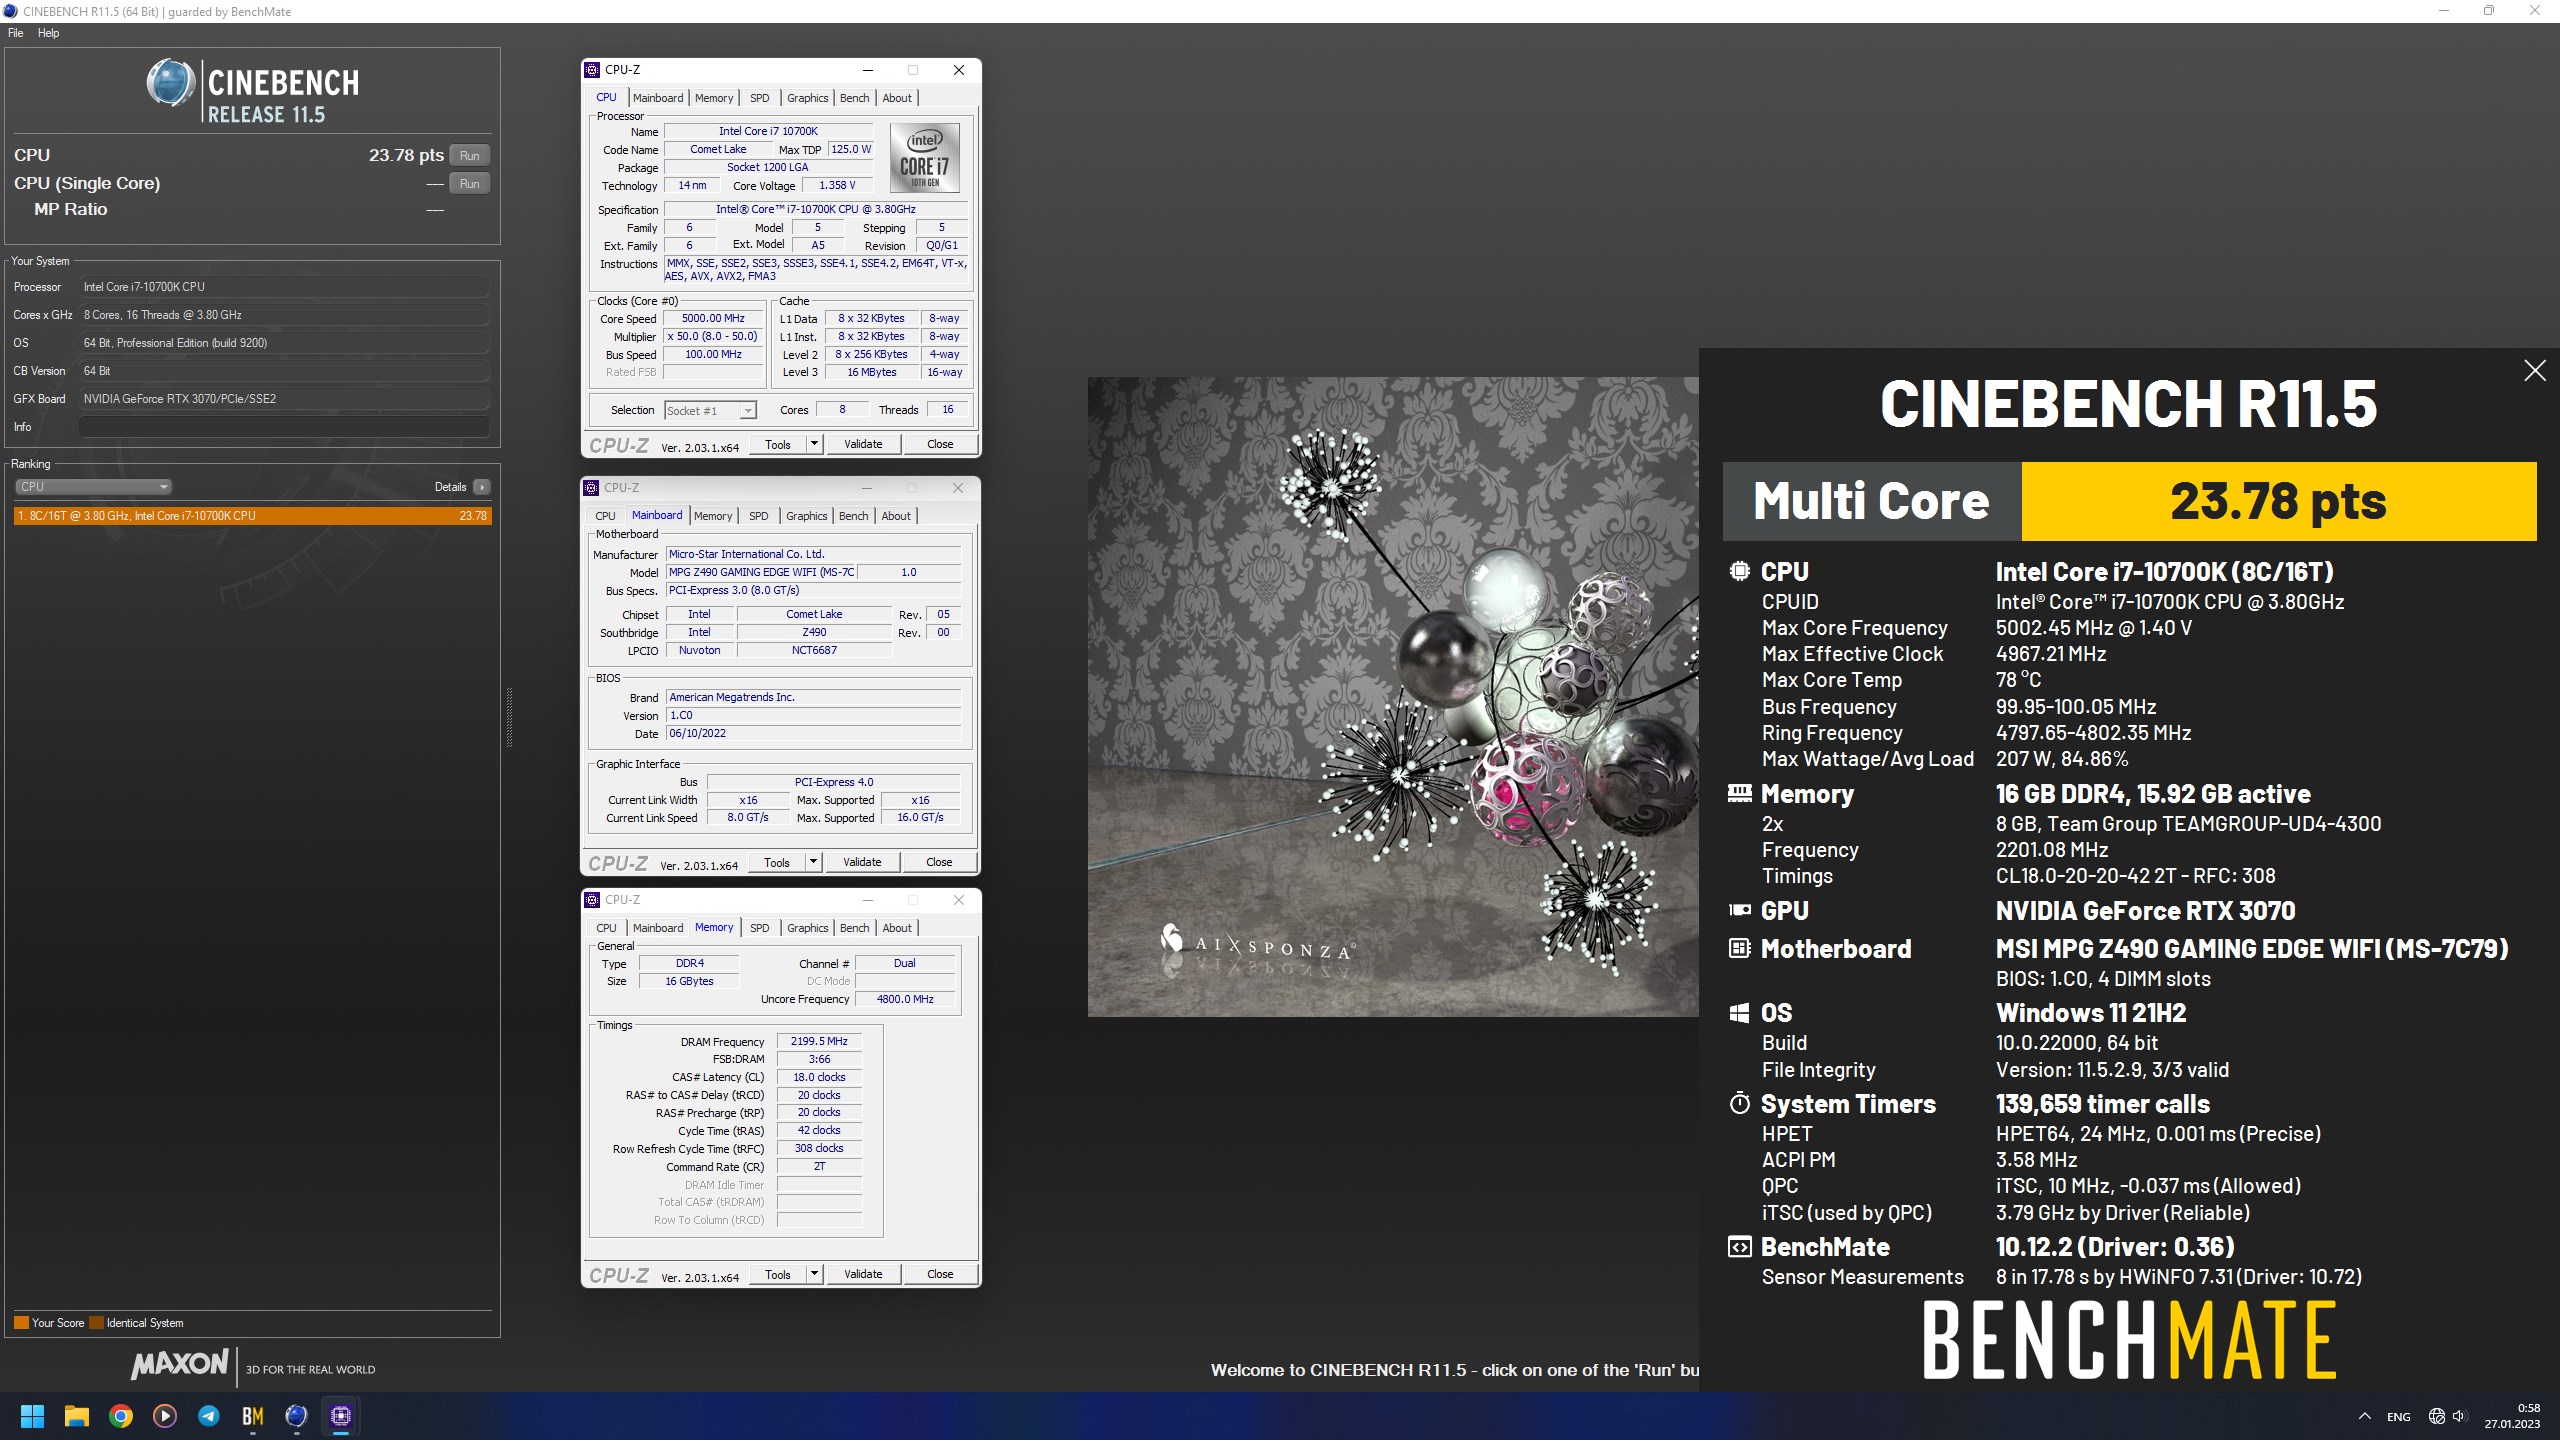Open SPD tab in top CPU-Z window
2560x1440 pixels.
pyautogui.click(x=760, y=98)
